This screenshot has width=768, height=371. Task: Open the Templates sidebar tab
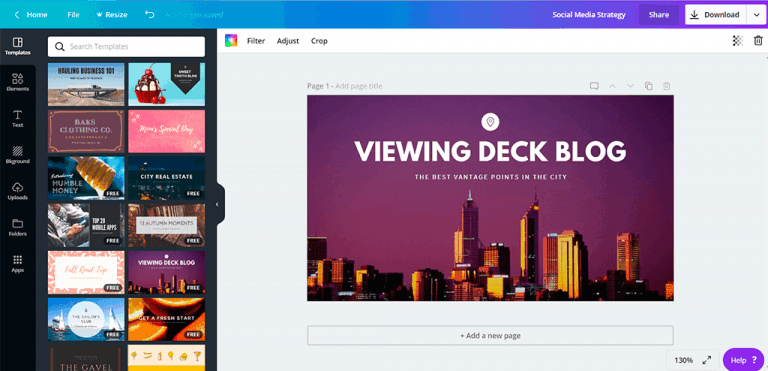18,46
